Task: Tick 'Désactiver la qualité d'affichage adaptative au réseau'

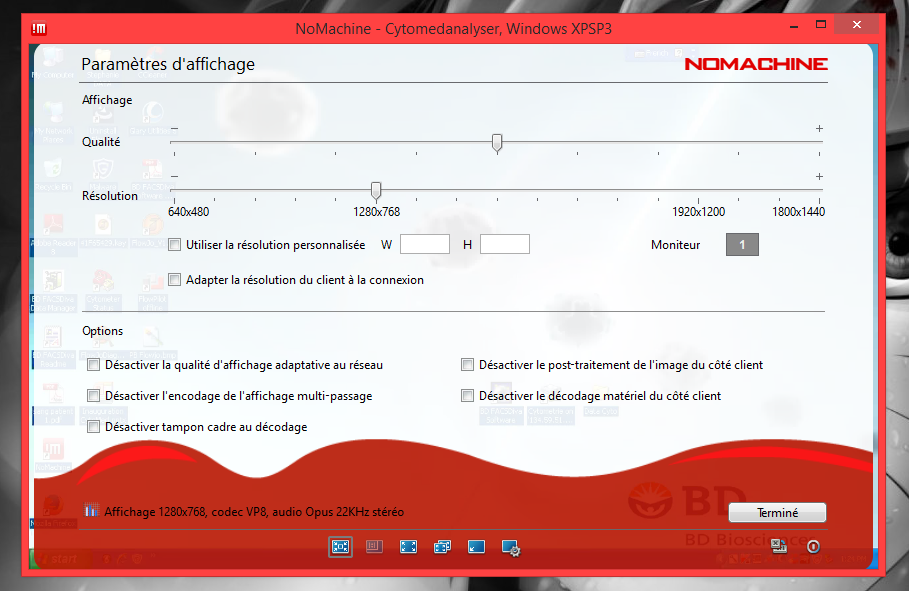Action: [93, 365]
